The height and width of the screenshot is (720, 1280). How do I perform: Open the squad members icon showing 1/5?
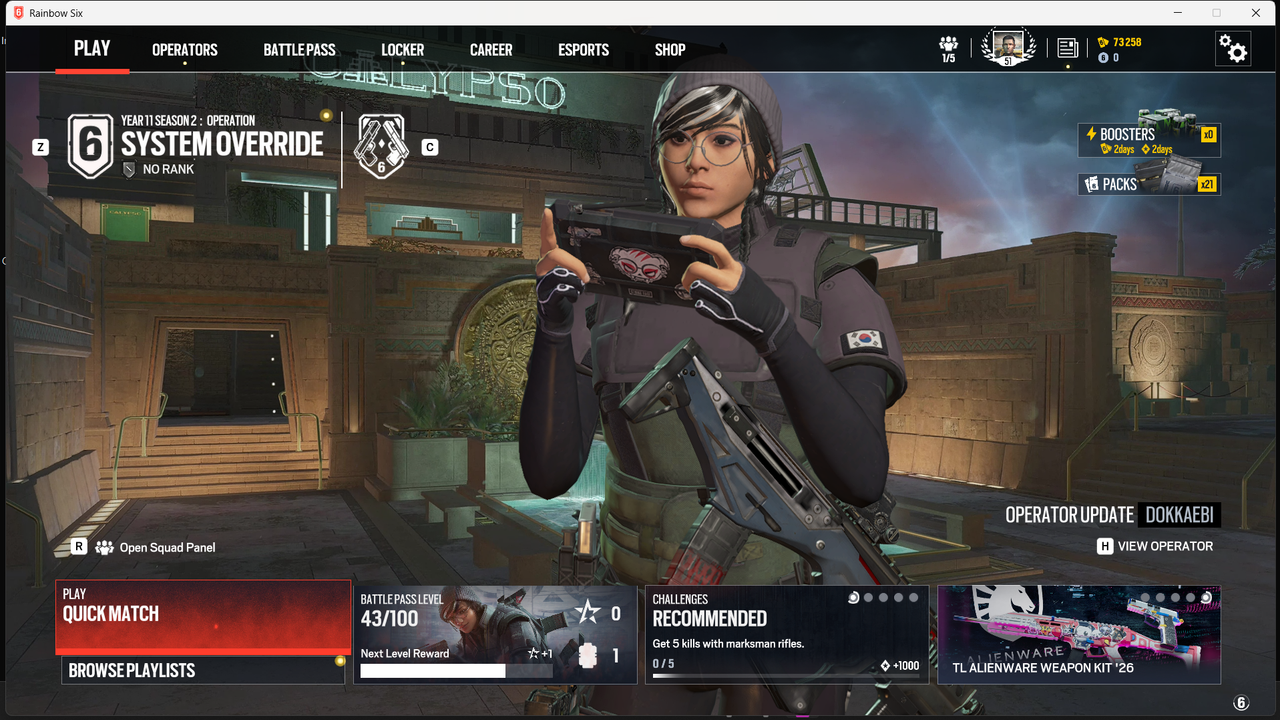coord(948,49)
